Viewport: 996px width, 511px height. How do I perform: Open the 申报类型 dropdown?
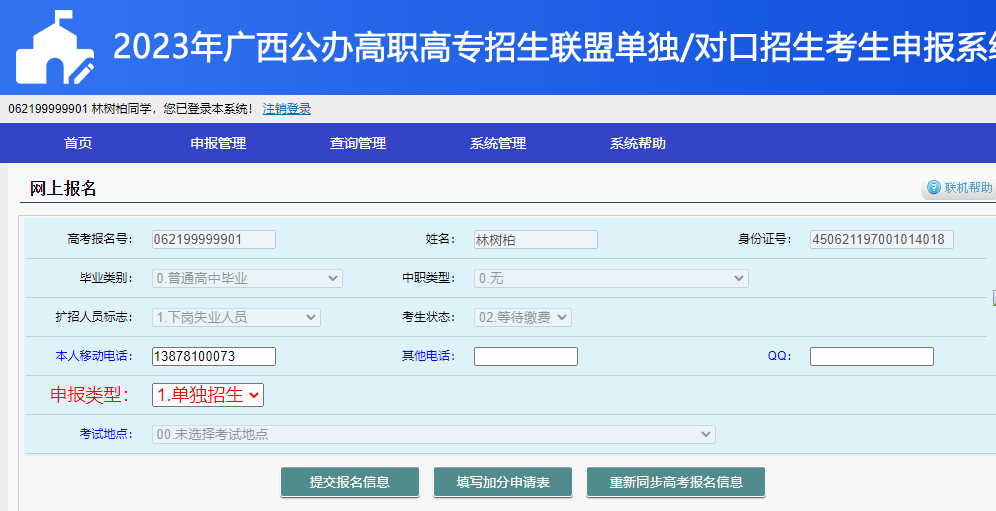click(208, 395)
